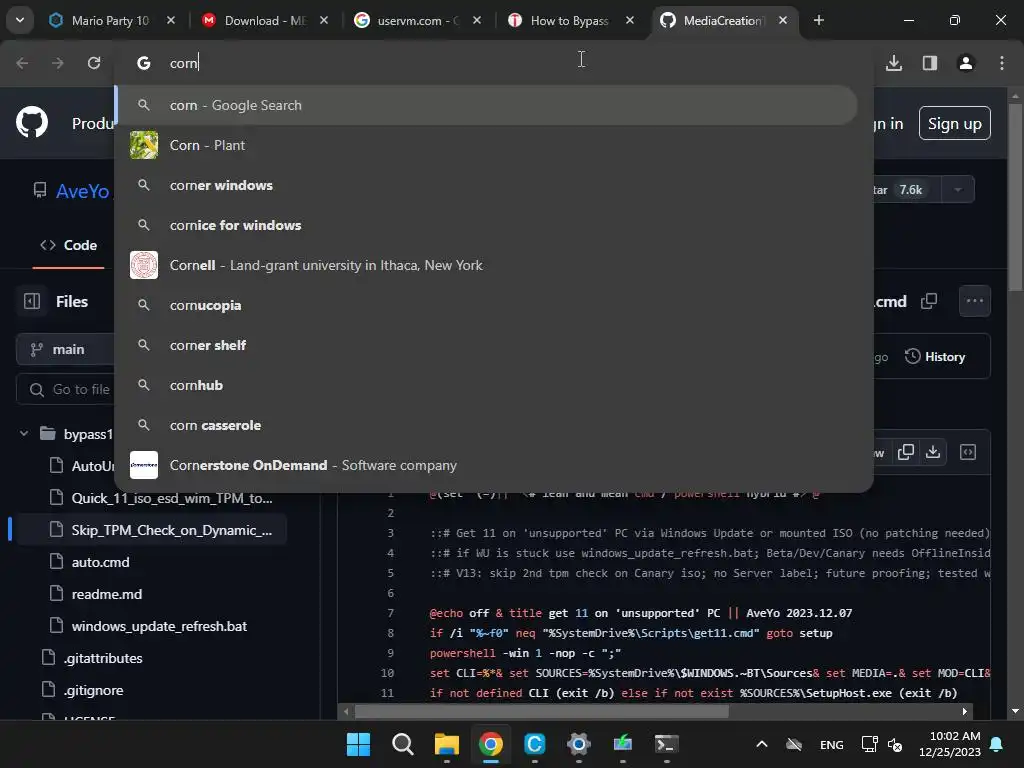Click the Go to file search field
Image resolution: width=1024 pixels, height=768 pixels.
[65, 389]
